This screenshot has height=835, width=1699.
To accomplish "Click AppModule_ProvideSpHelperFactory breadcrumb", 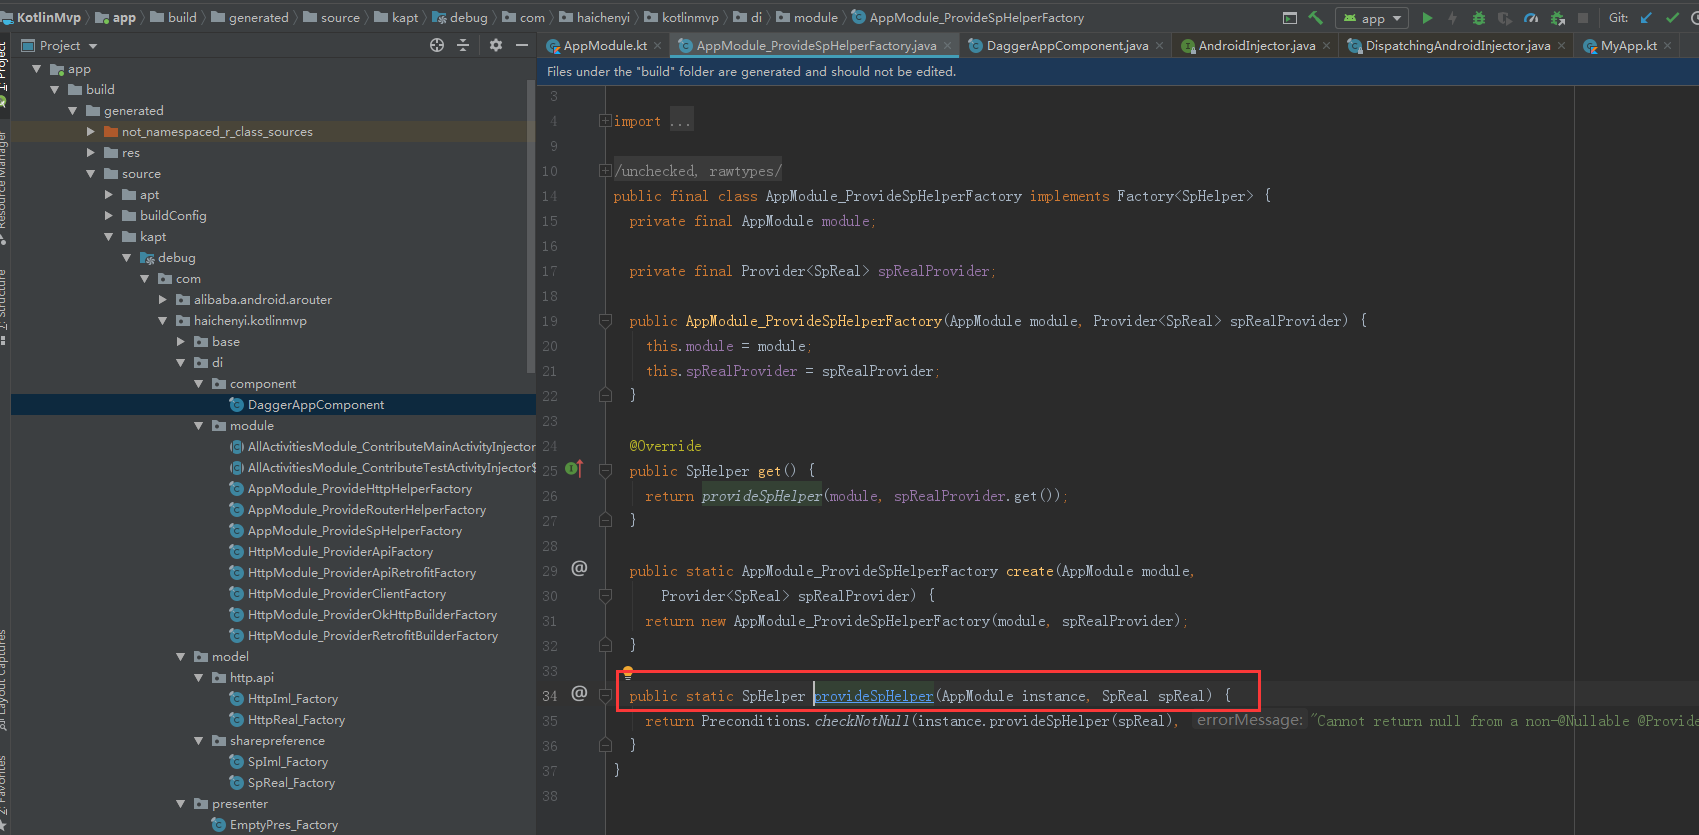I will [x=976, y=17].
